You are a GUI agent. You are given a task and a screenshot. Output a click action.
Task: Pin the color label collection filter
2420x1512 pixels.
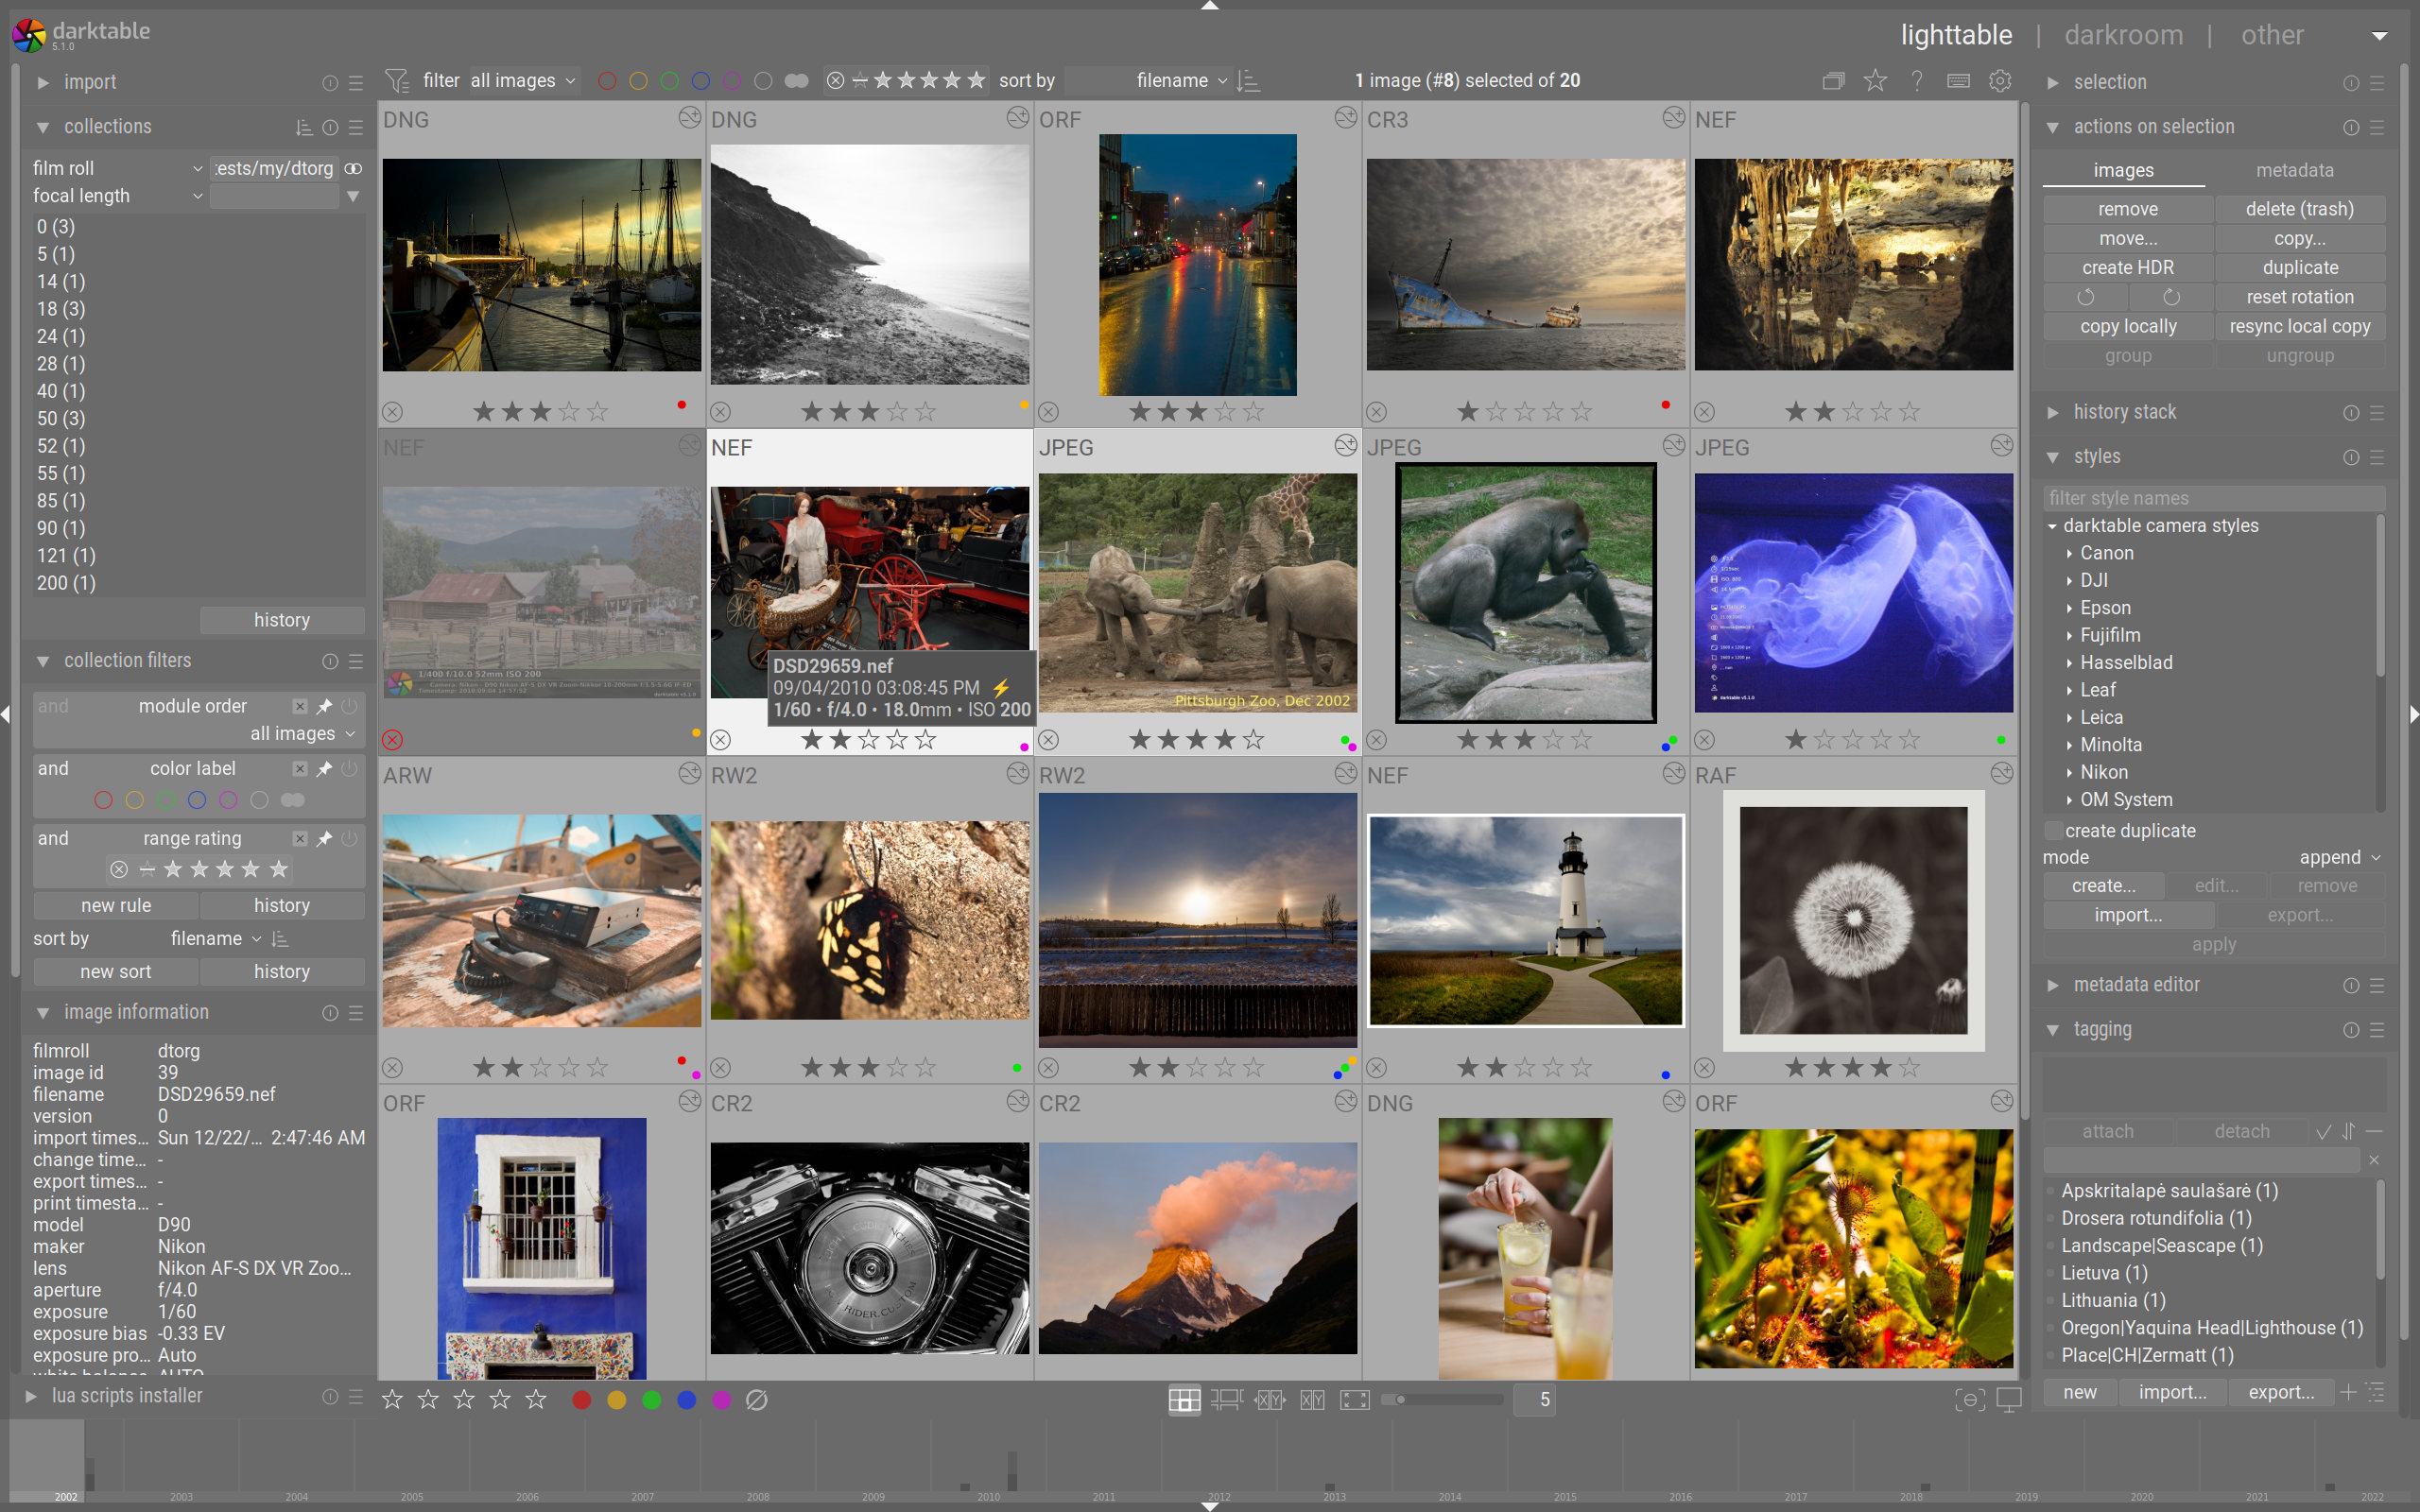(x=323, y=768)
